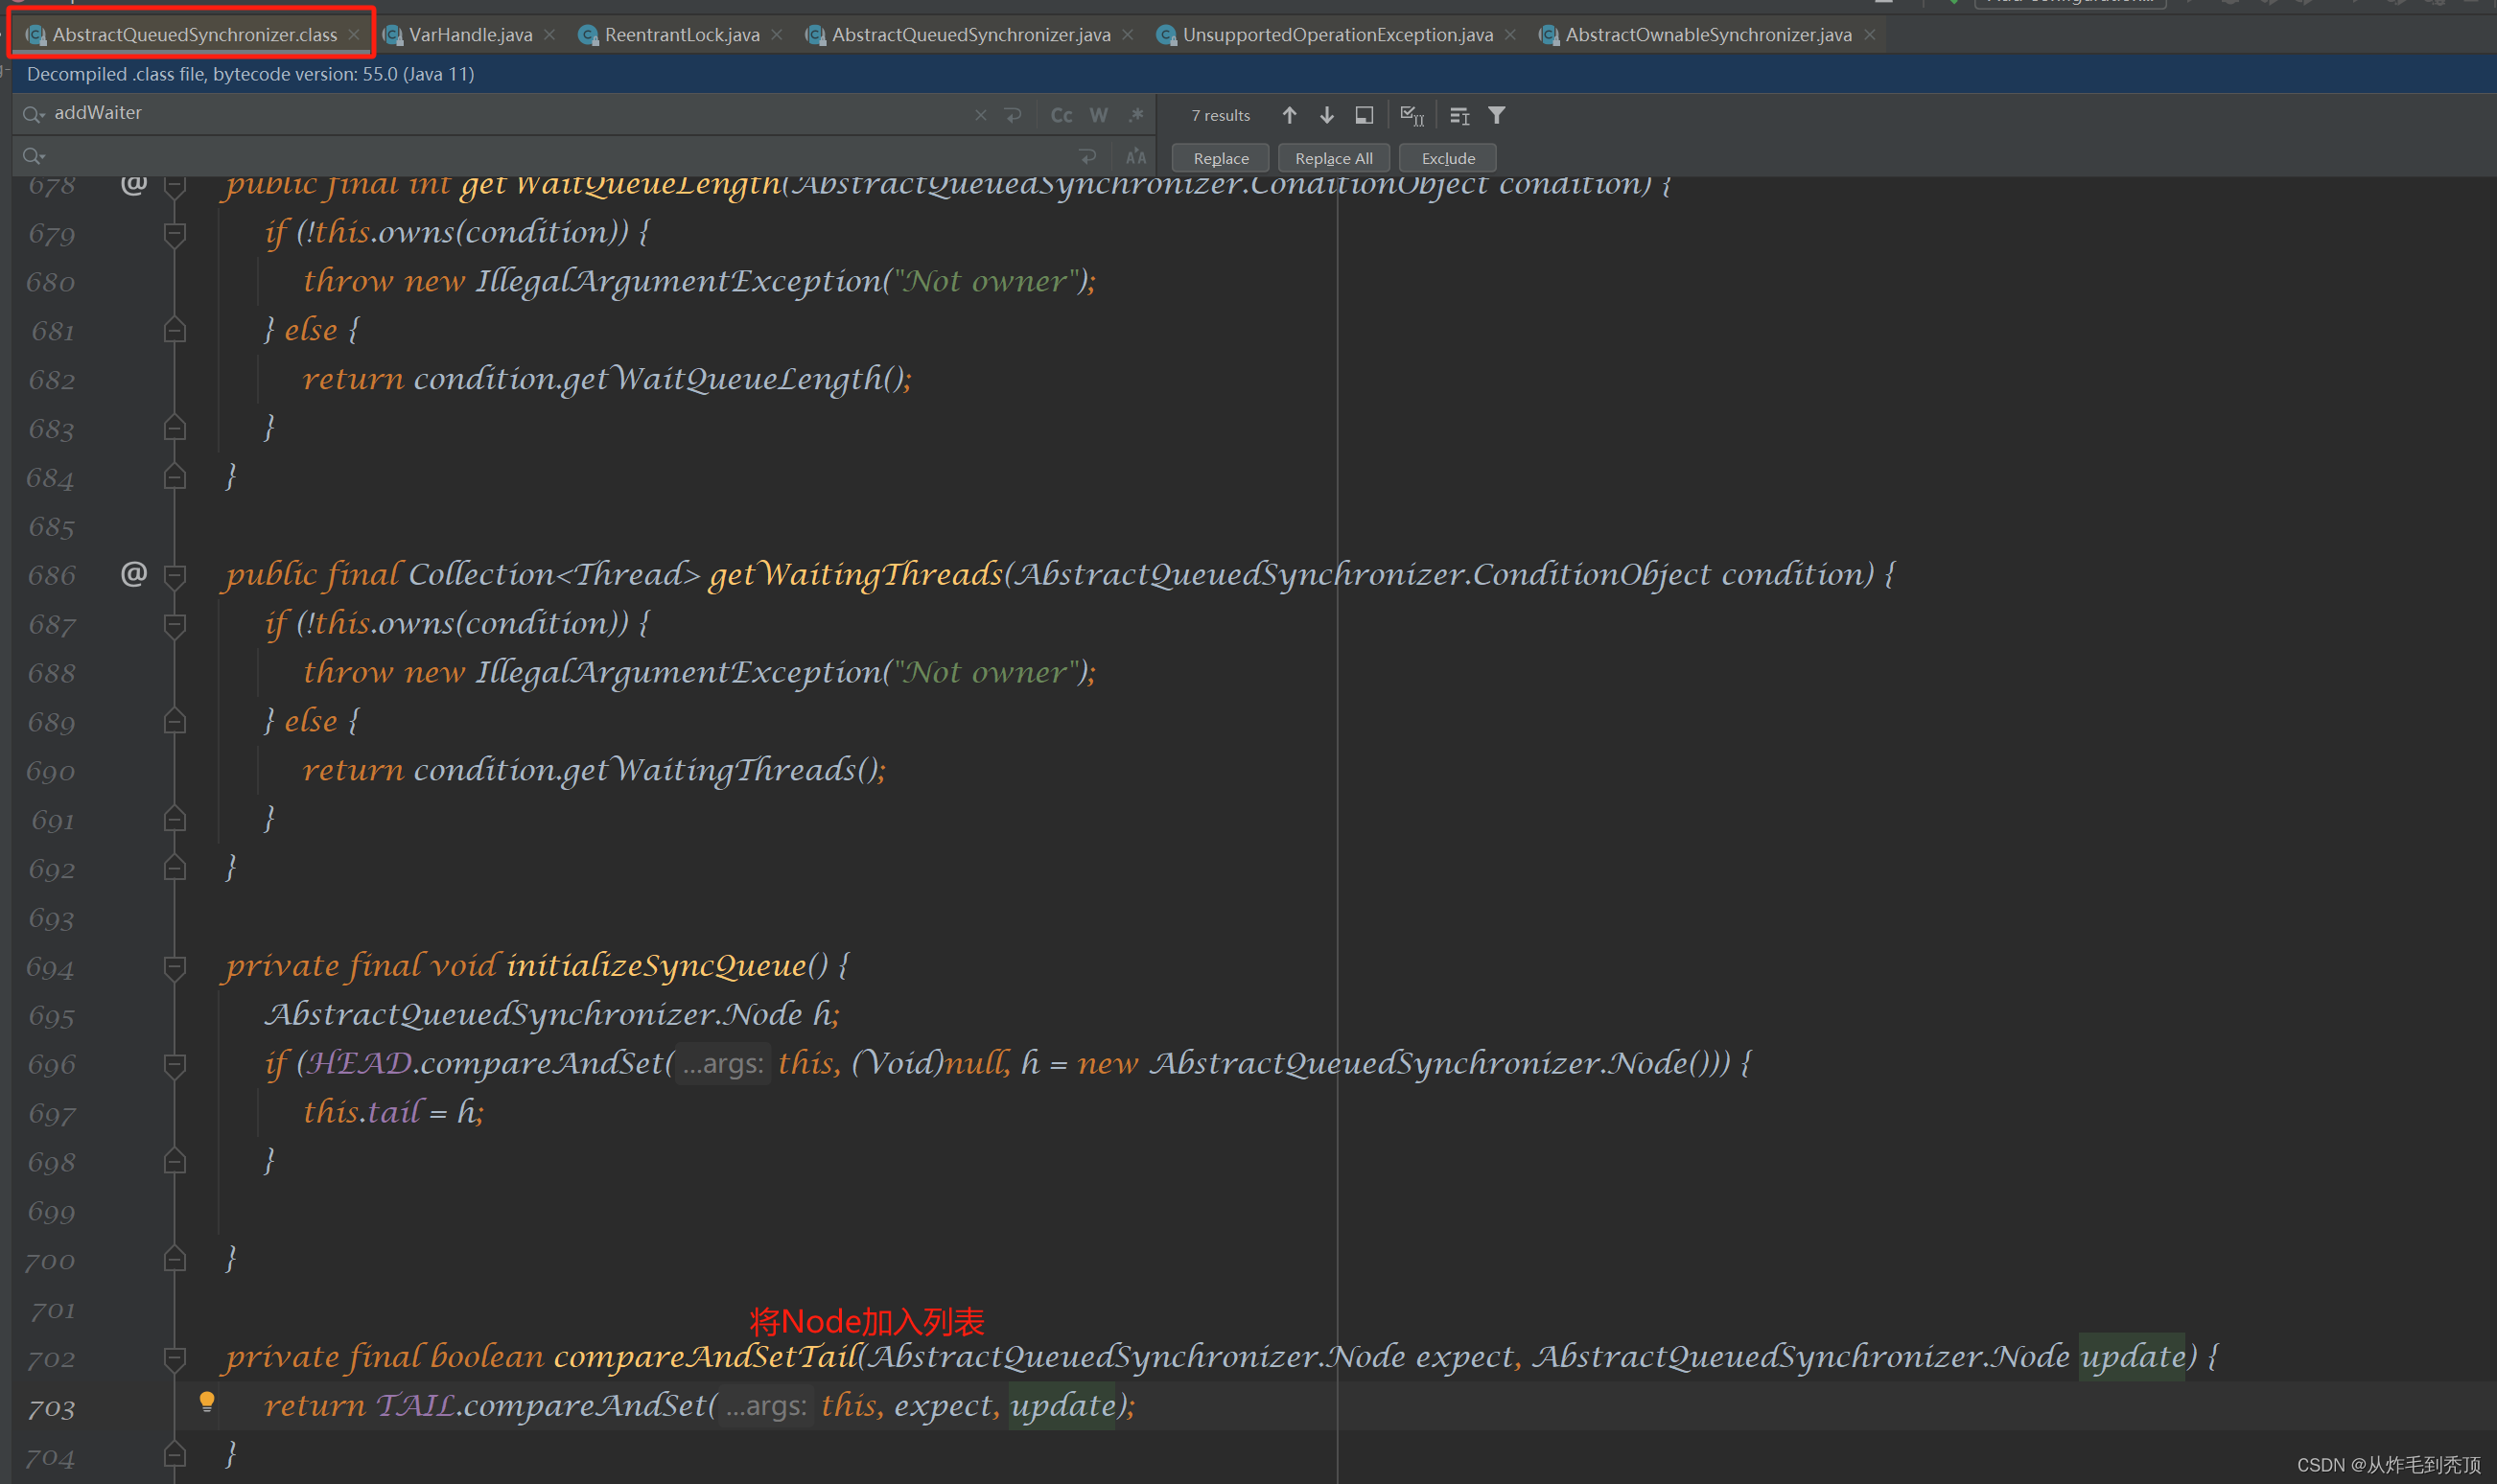Click override gutter marker on line 686
The height and width of the screenshot is (1484, 2497).
click(x=133, y=574)
